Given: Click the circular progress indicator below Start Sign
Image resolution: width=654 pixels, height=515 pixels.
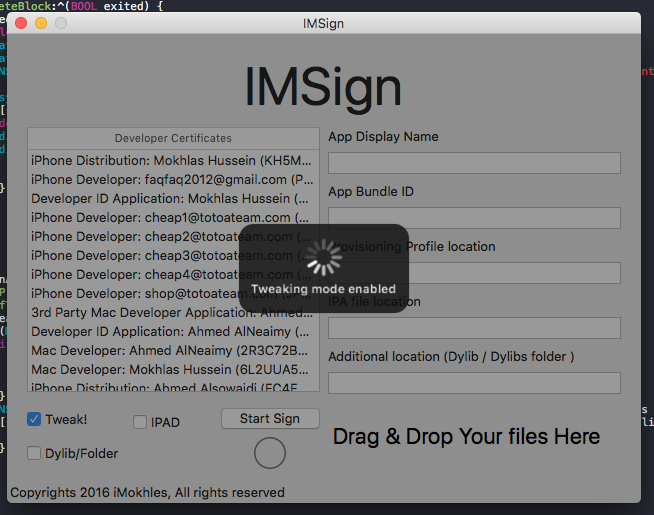Looking at the screenshot, I should click(270, 453).
